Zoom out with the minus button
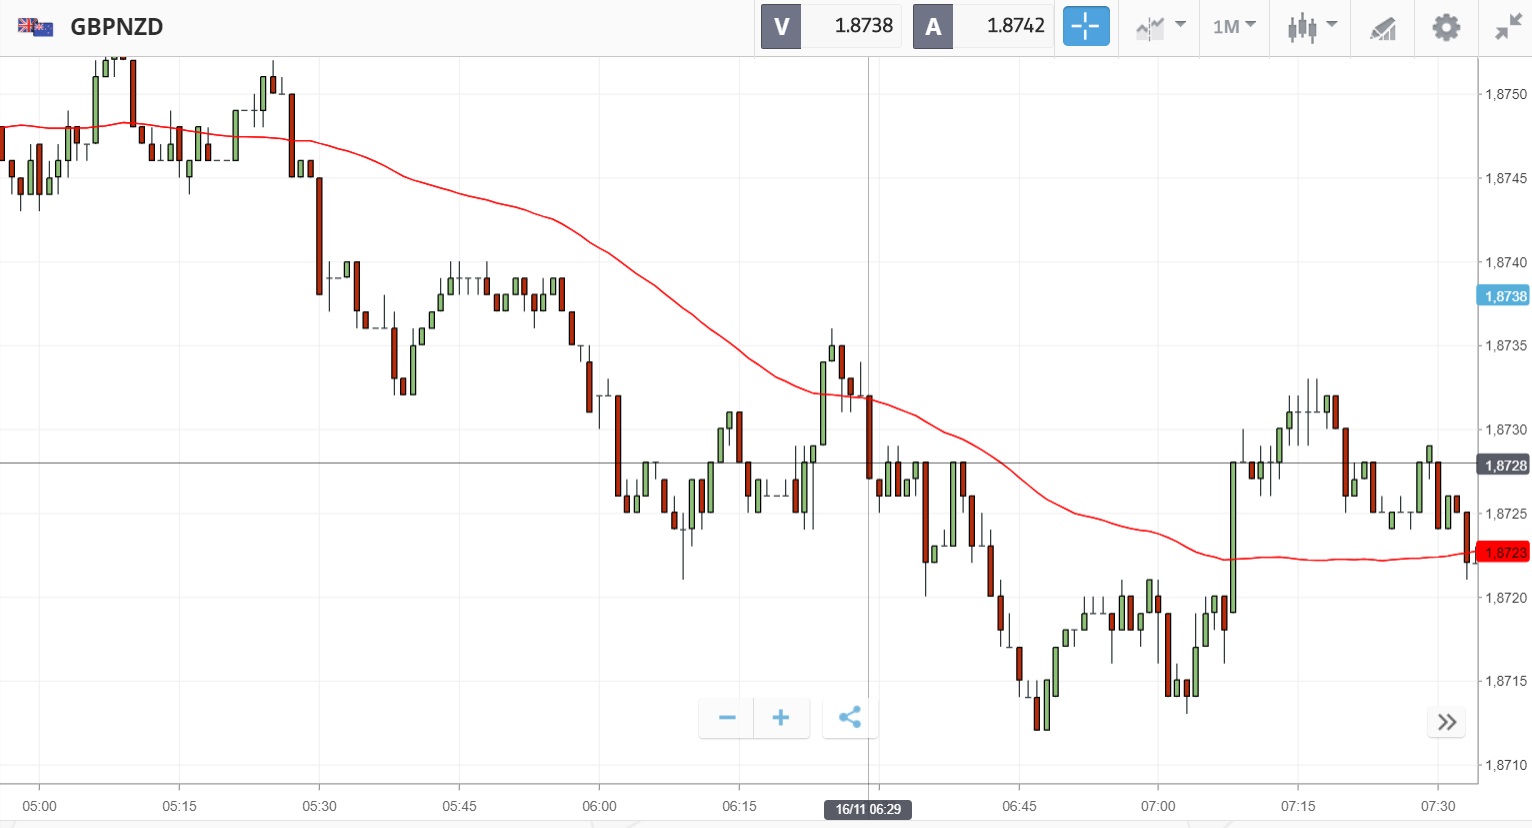 click(x=727, y=718)
